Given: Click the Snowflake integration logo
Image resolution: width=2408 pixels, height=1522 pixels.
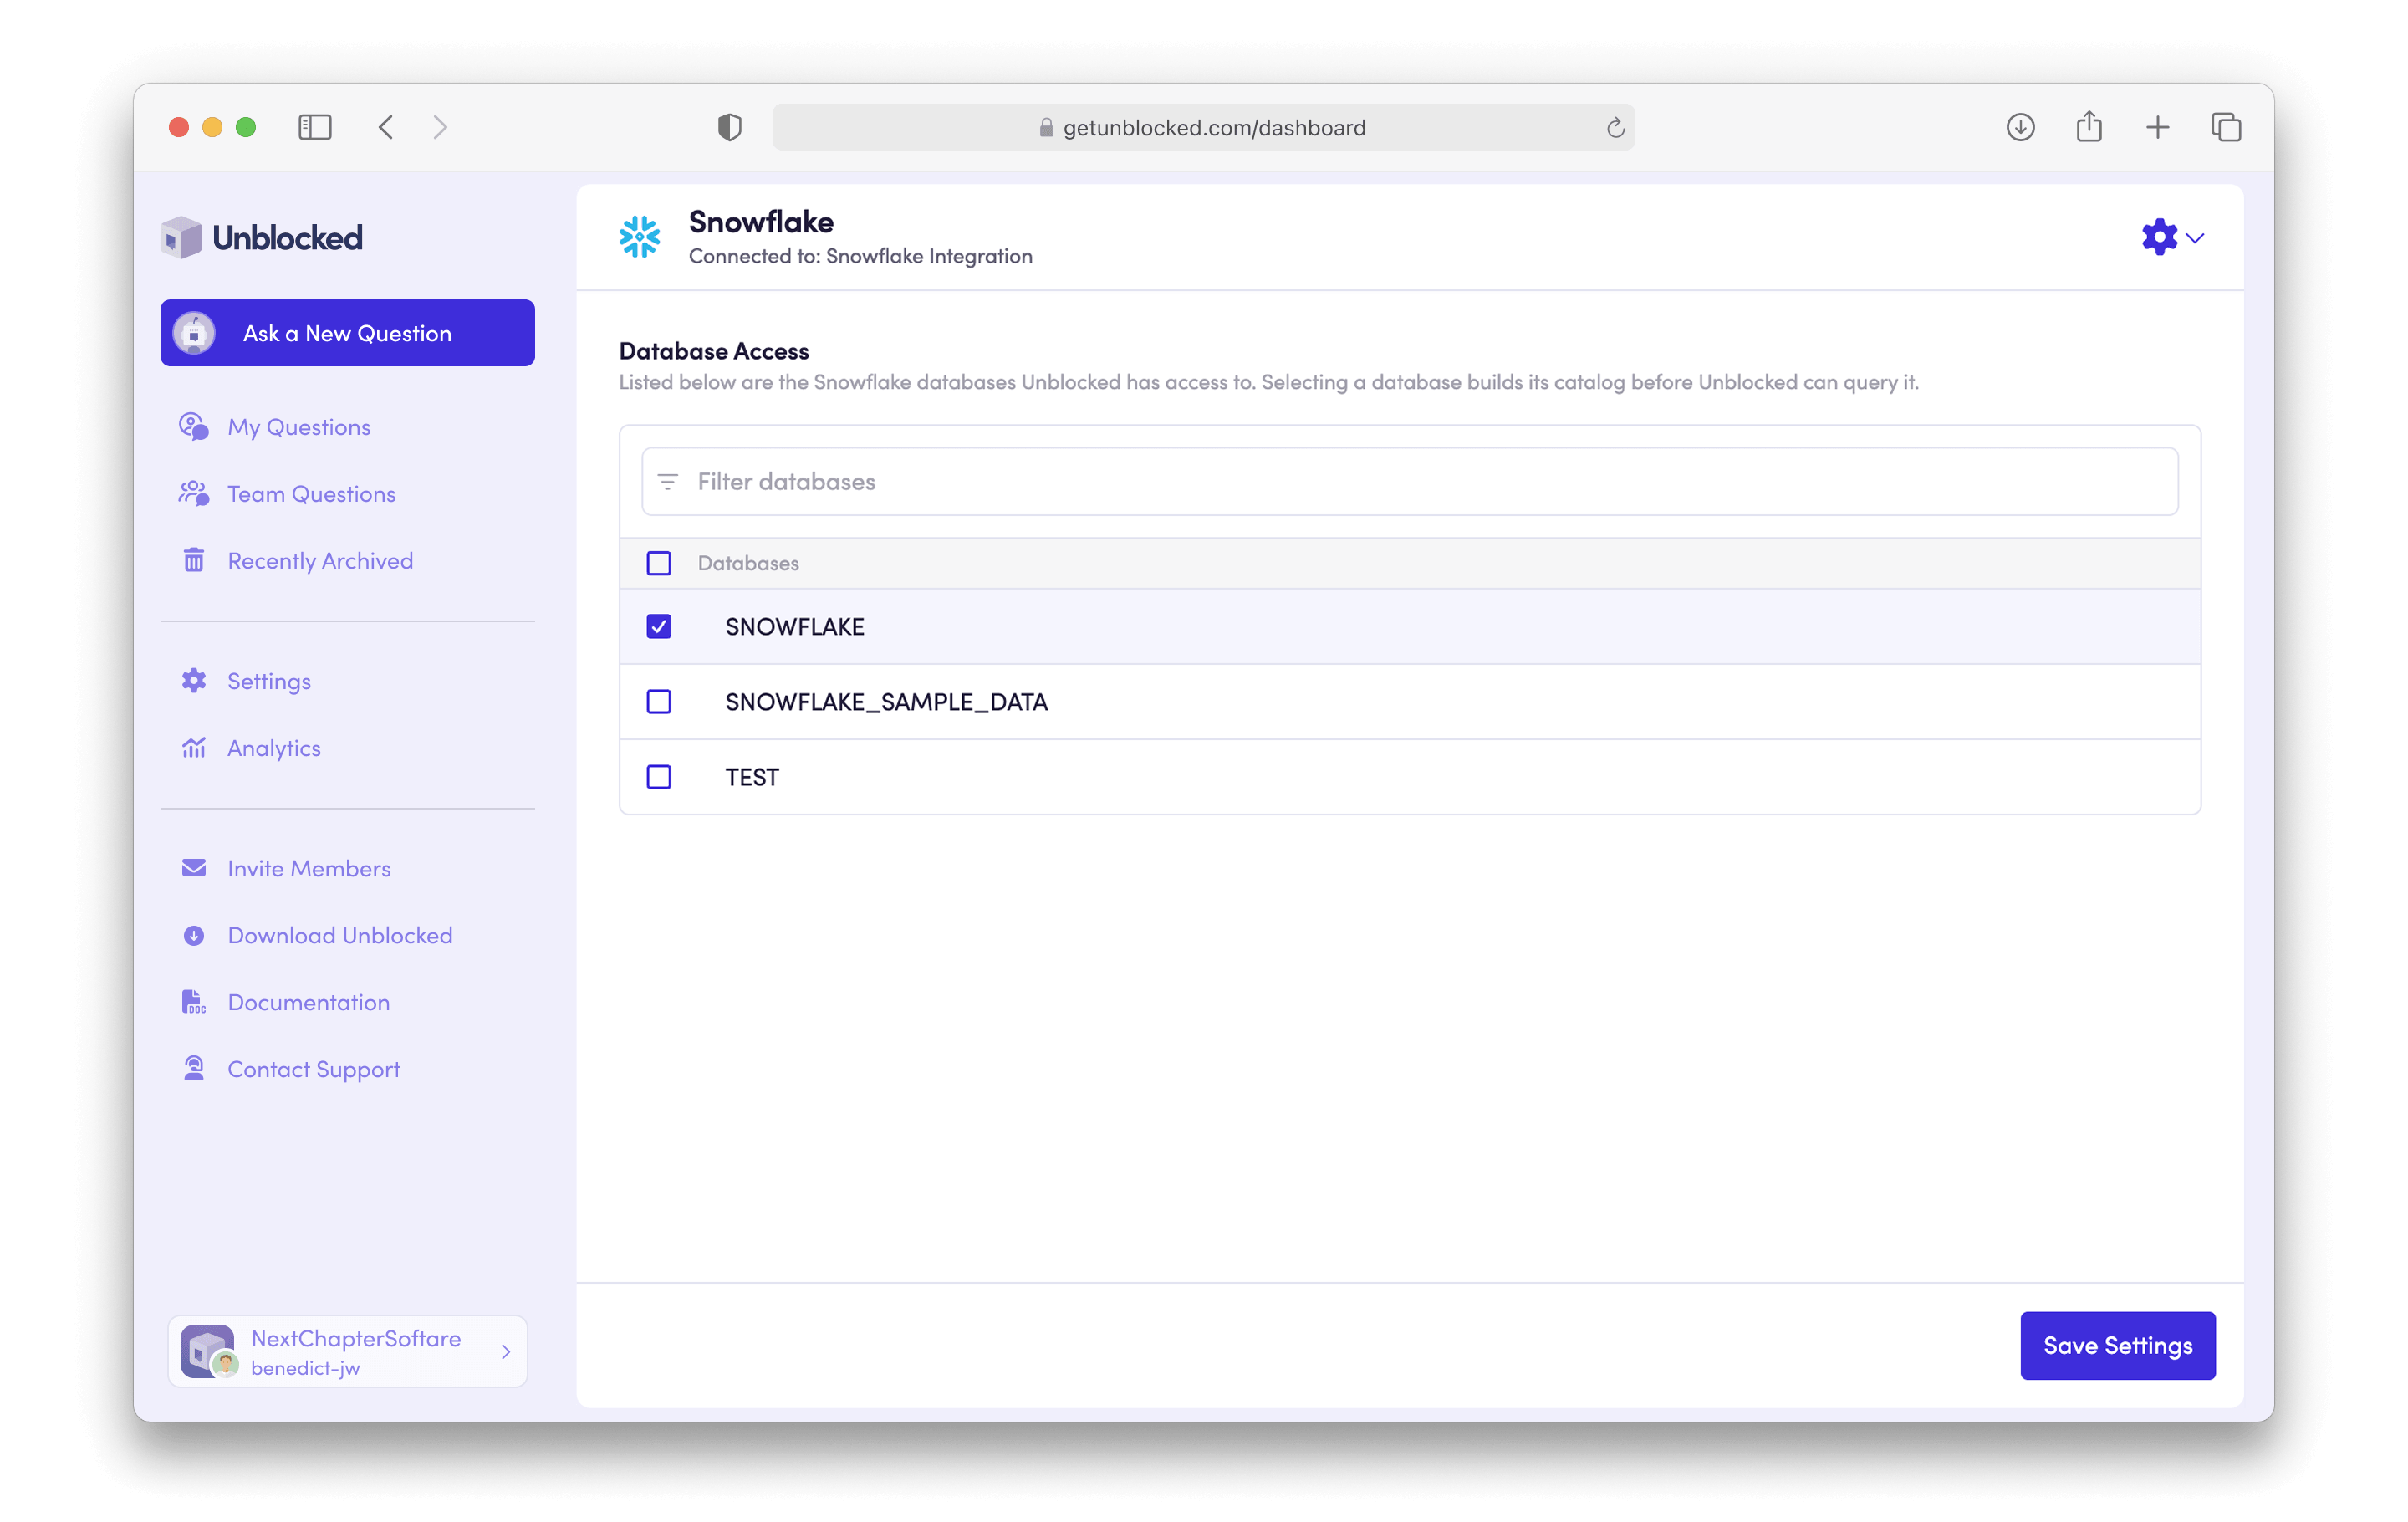Looking at the screenshot, I should coord(640,237).
